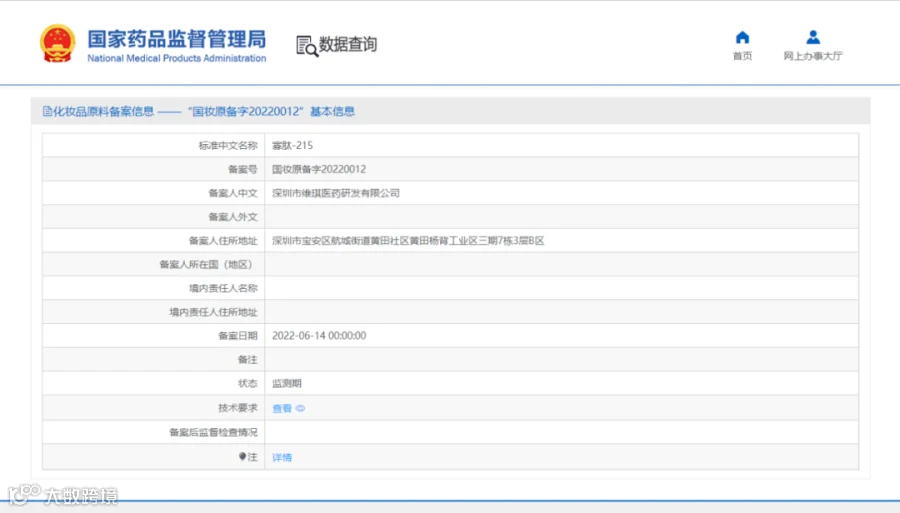Viewport: 900px width, 513px height.
Task: Click the national emblem logo
Action: click(x=57, y=43)
